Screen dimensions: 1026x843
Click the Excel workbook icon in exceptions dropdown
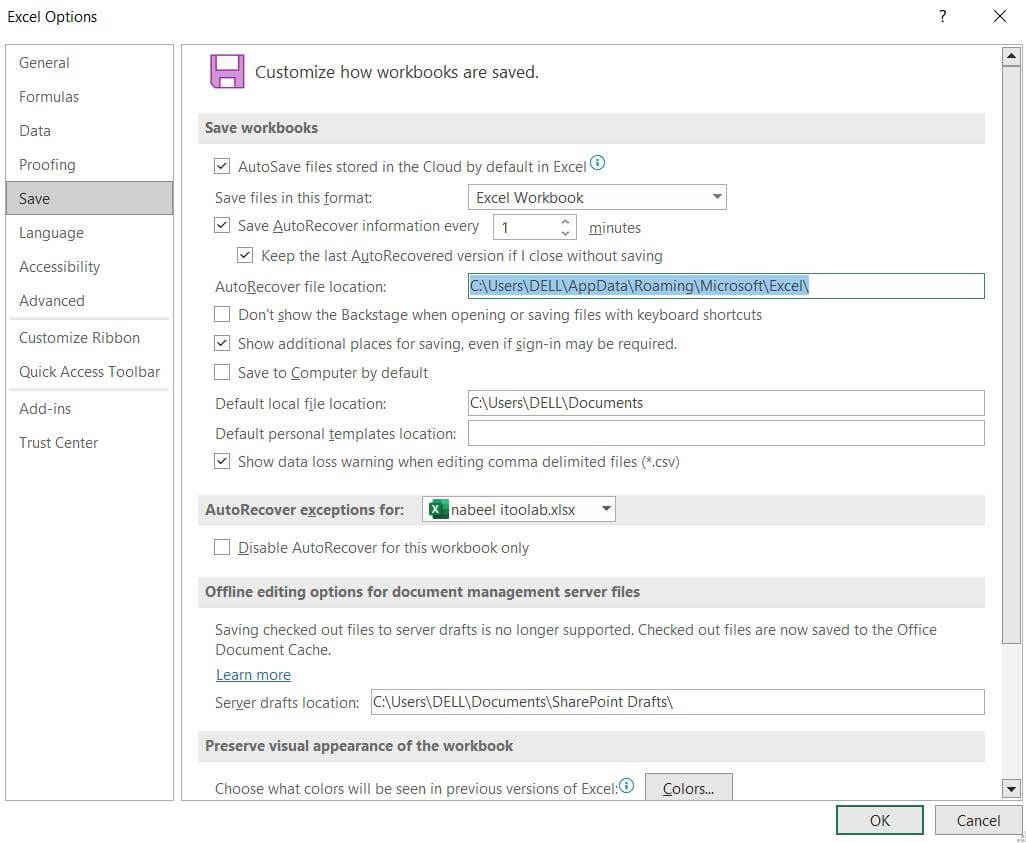coord(437,509)
